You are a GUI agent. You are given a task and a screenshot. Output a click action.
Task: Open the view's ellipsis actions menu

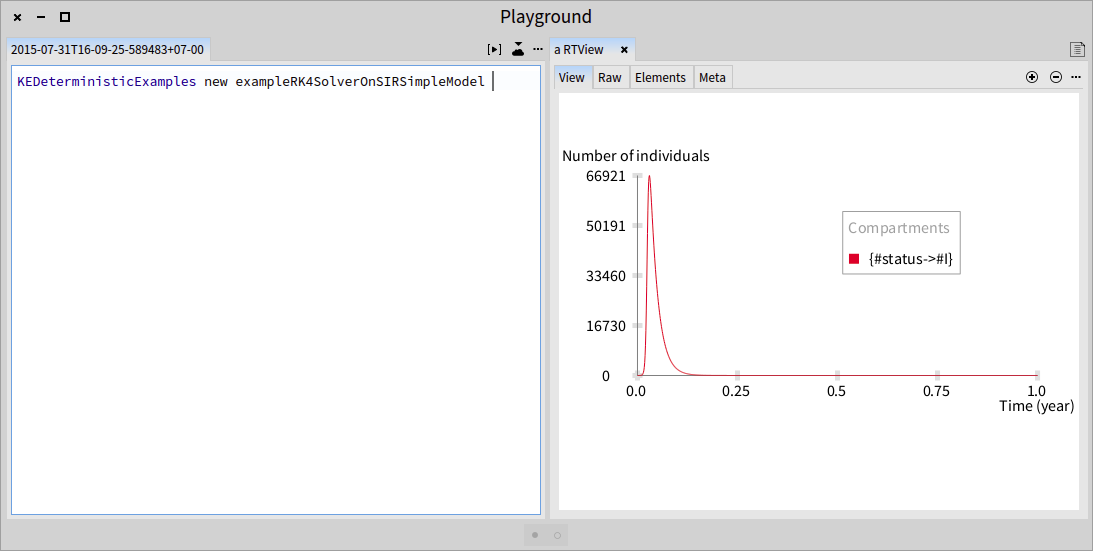coord(1076,77)
